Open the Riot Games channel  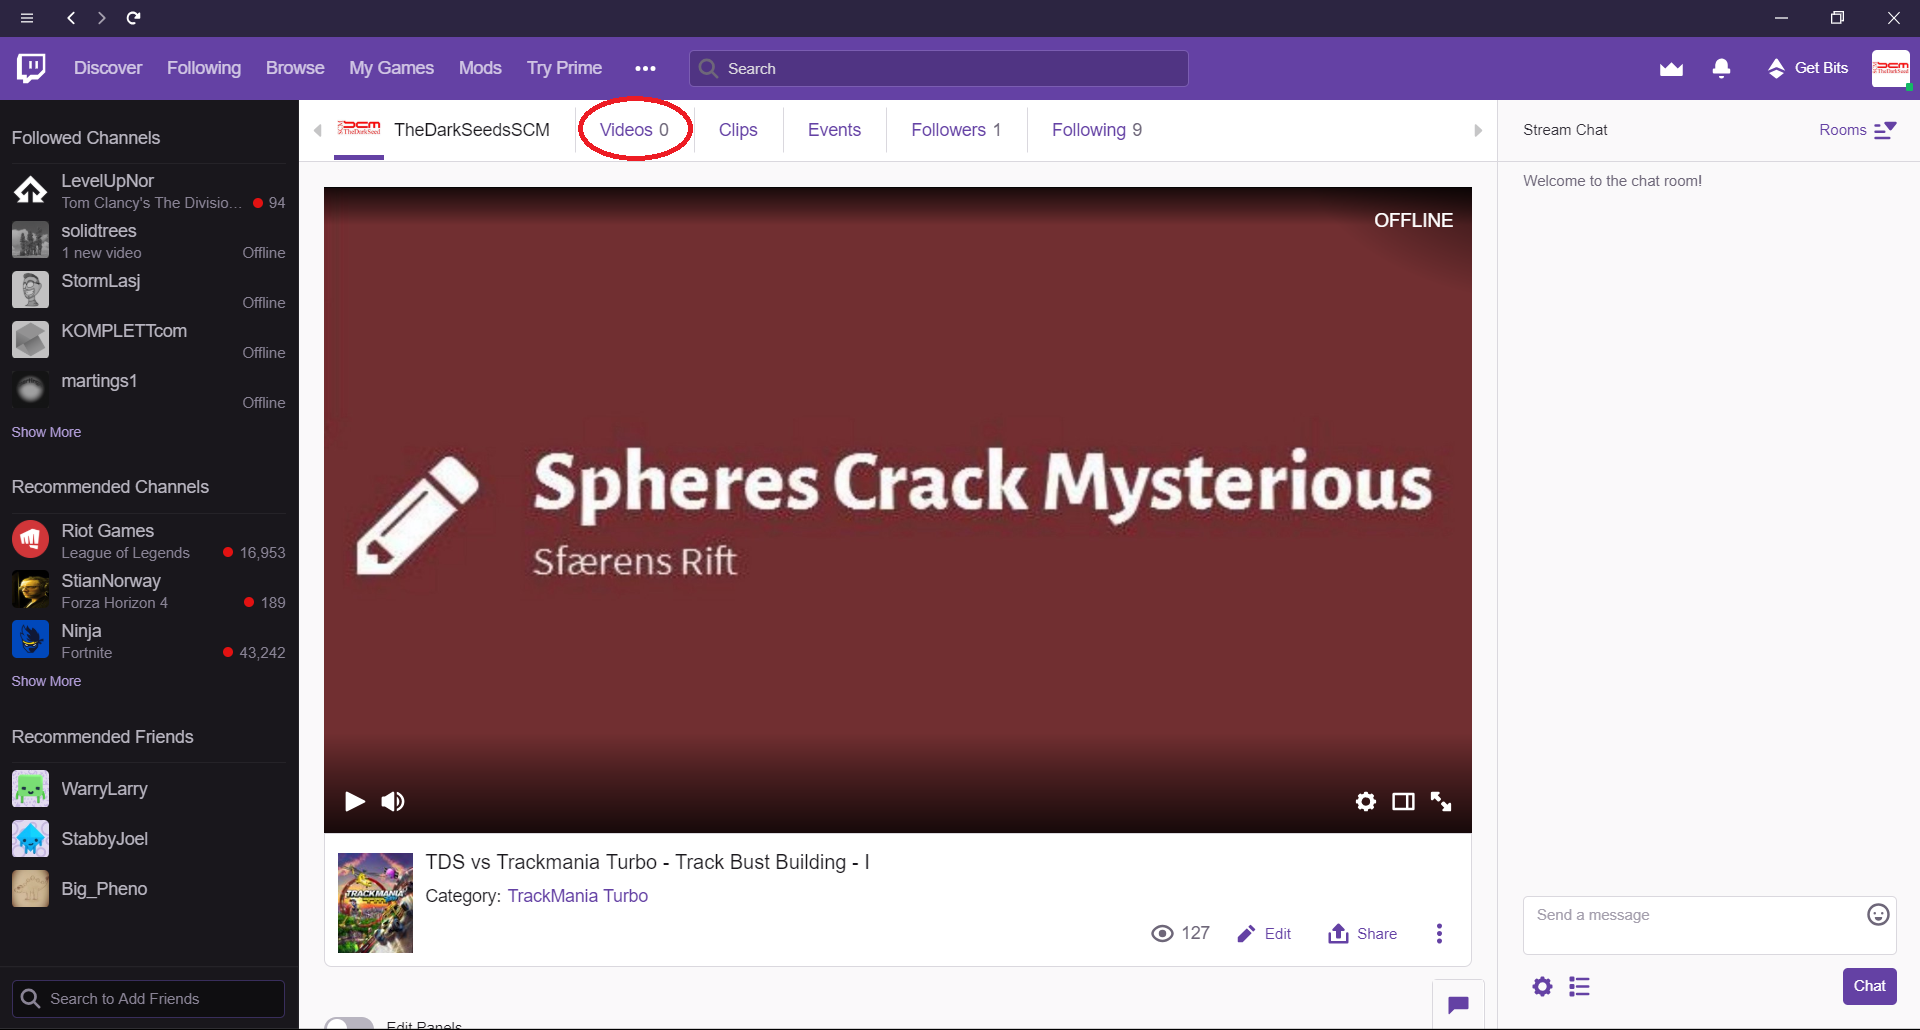point(149,541)
